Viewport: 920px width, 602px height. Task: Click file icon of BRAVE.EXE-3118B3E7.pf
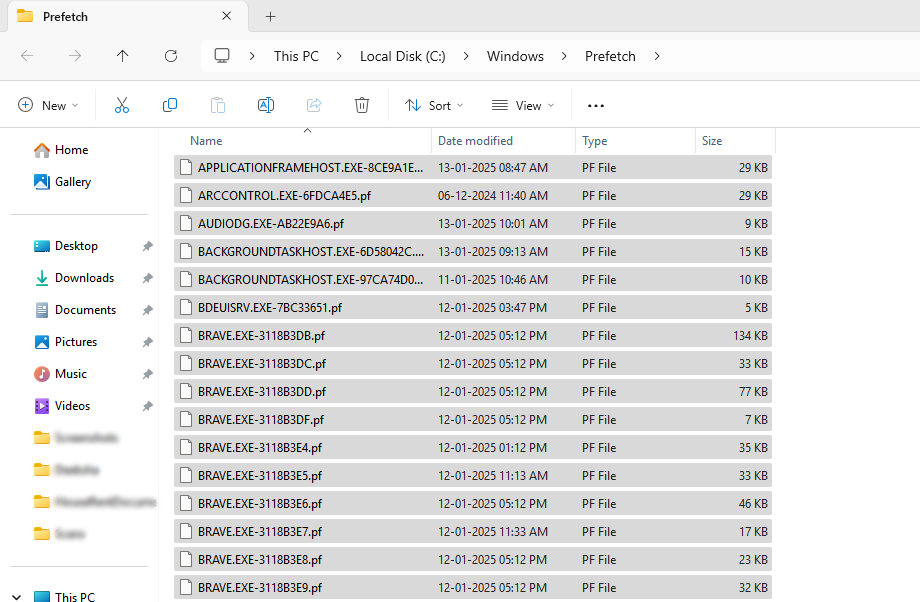tap(186, 532)
